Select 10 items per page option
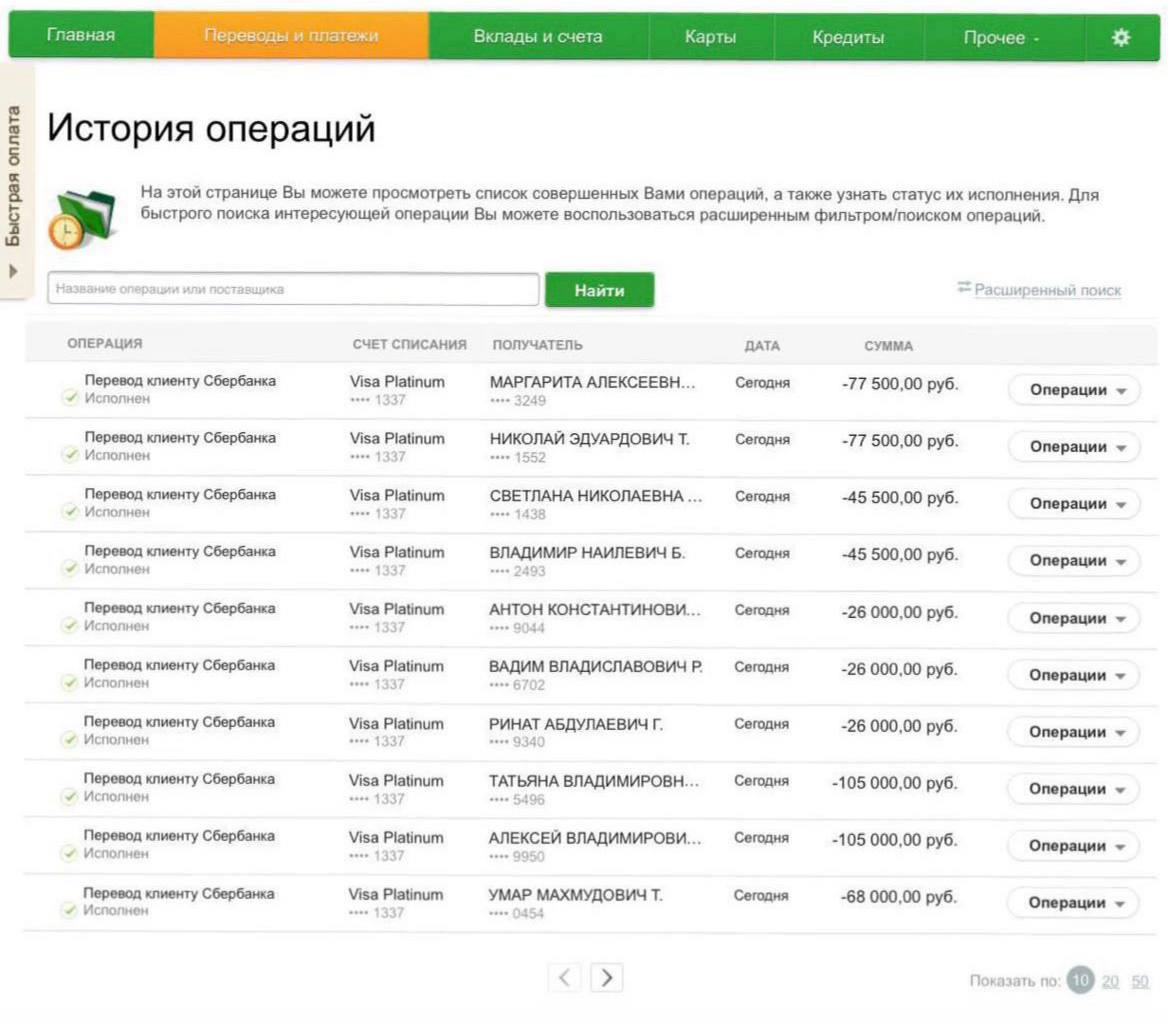The width and height of the screenshot is (1169, 1025). tap(1080, 980)
